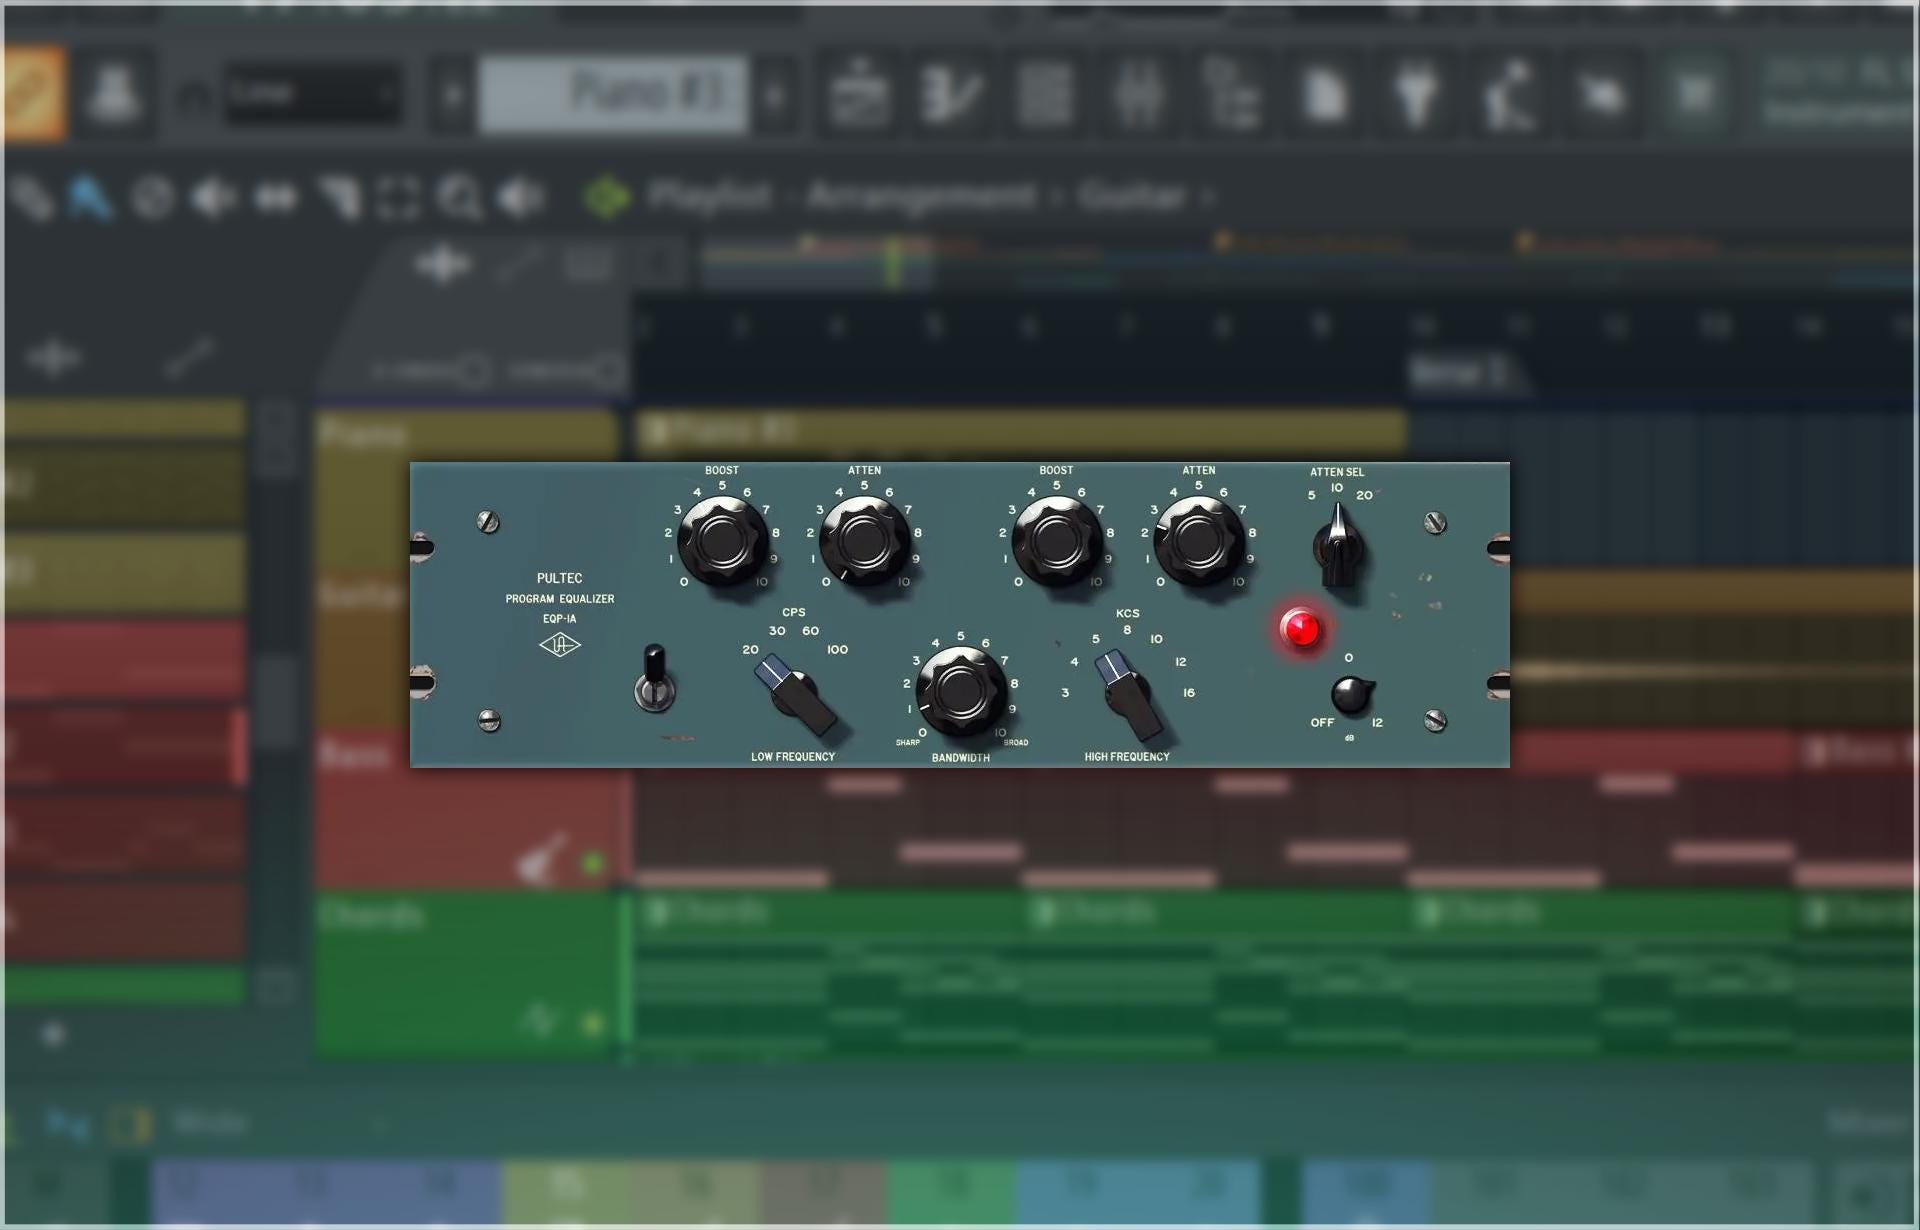Flip the EQ in/out toggle switch
The width and height of the screenshot is (1920, 1230).
click(655, 678)
